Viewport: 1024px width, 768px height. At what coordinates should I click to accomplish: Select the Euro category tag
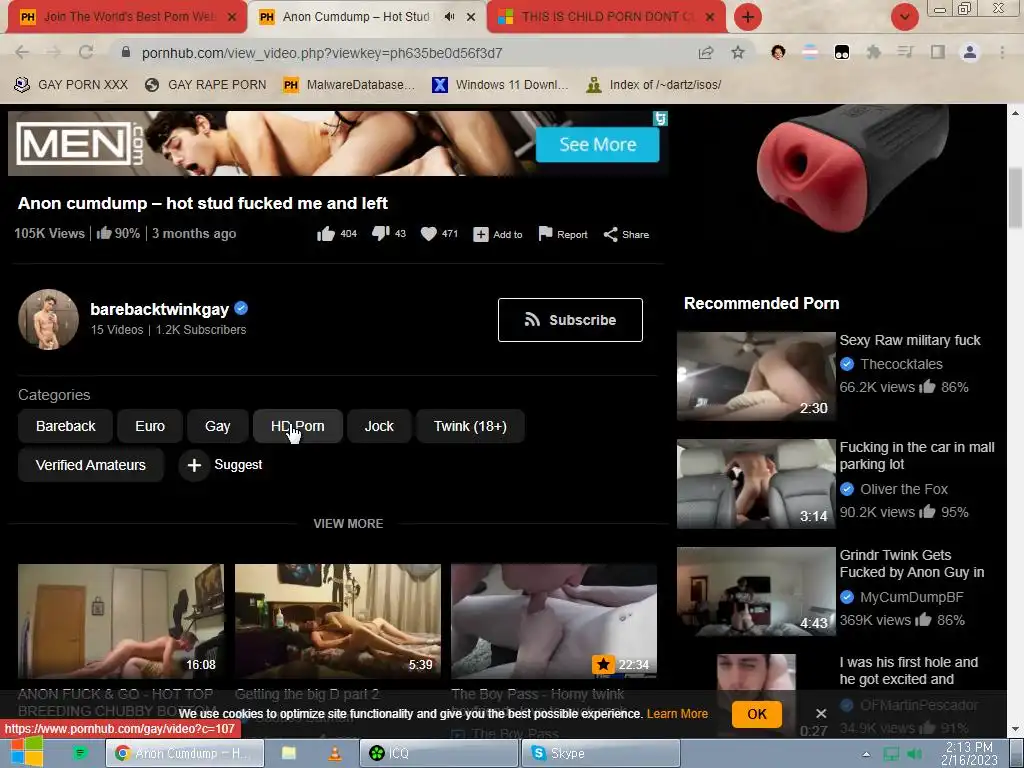[x=150, y=426]
